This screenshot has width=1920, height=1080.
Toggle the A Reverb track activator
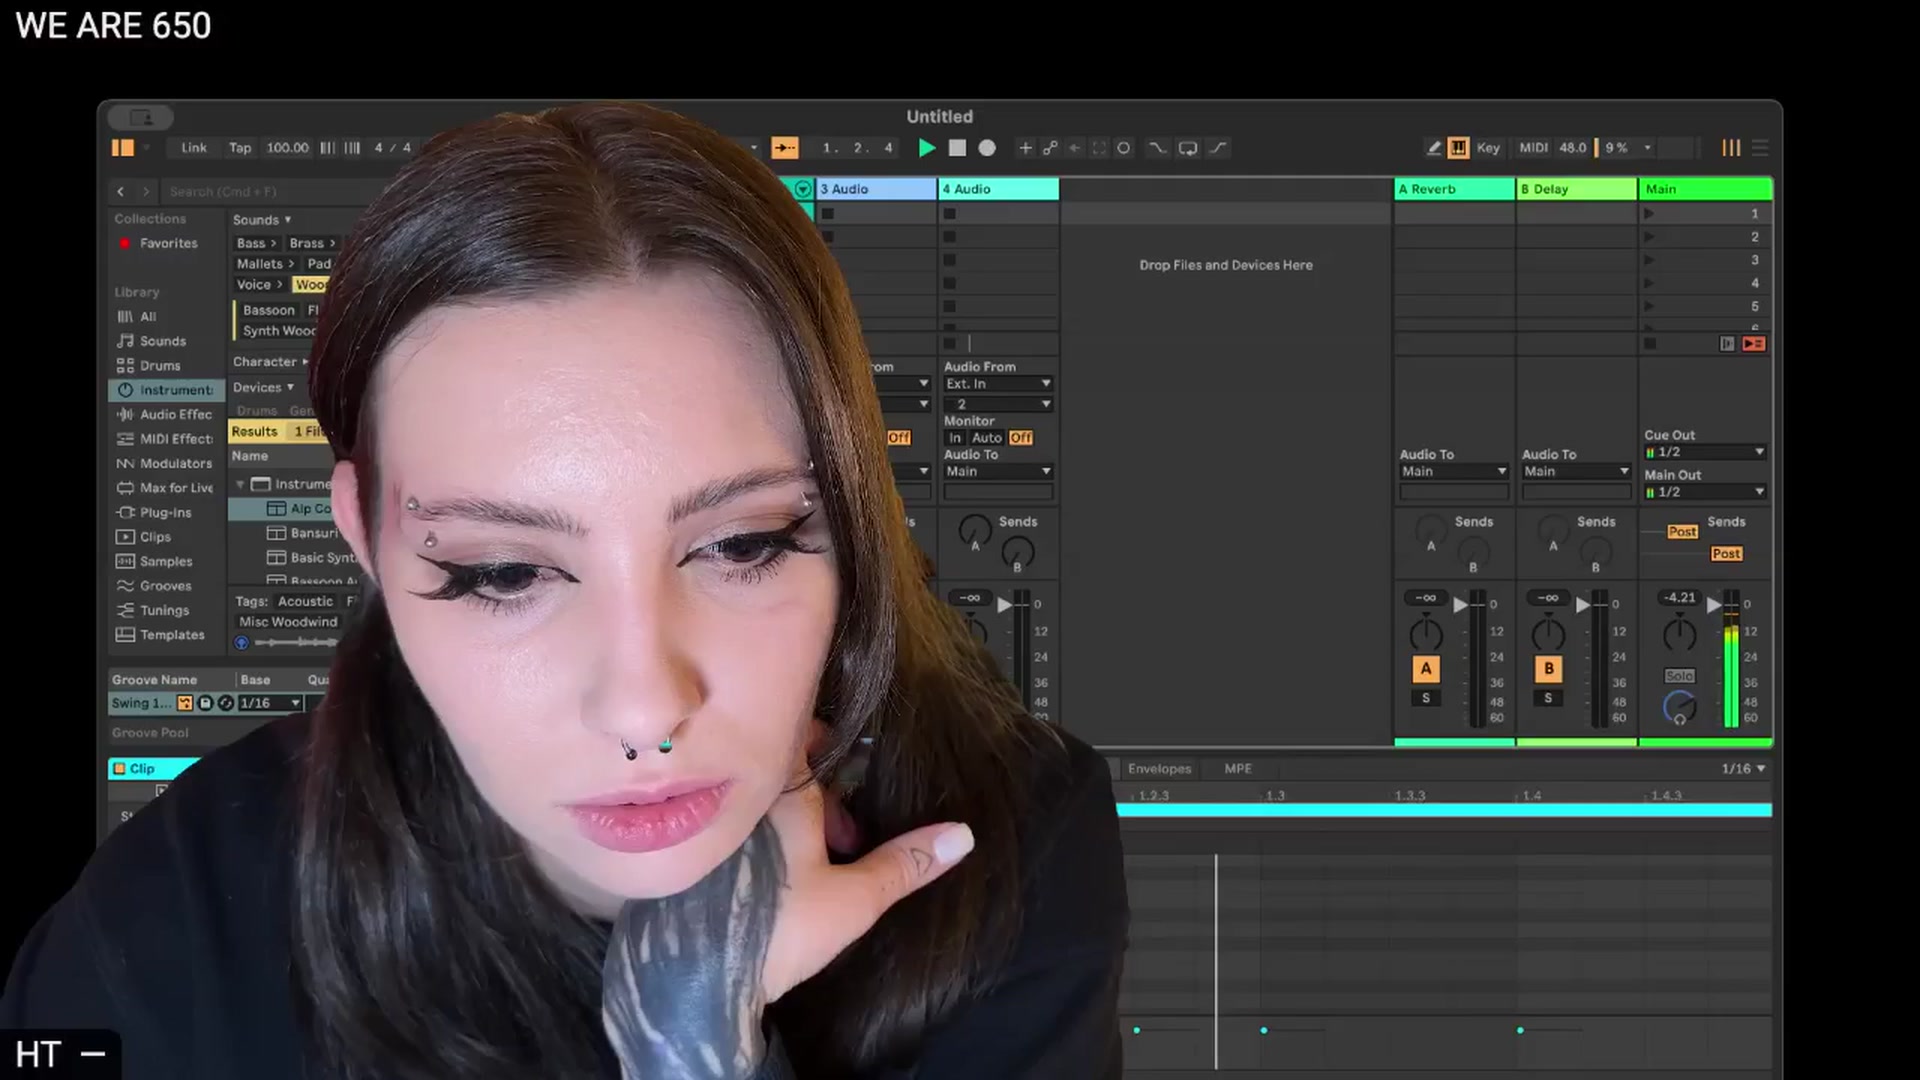click(x=1426, y=669)
